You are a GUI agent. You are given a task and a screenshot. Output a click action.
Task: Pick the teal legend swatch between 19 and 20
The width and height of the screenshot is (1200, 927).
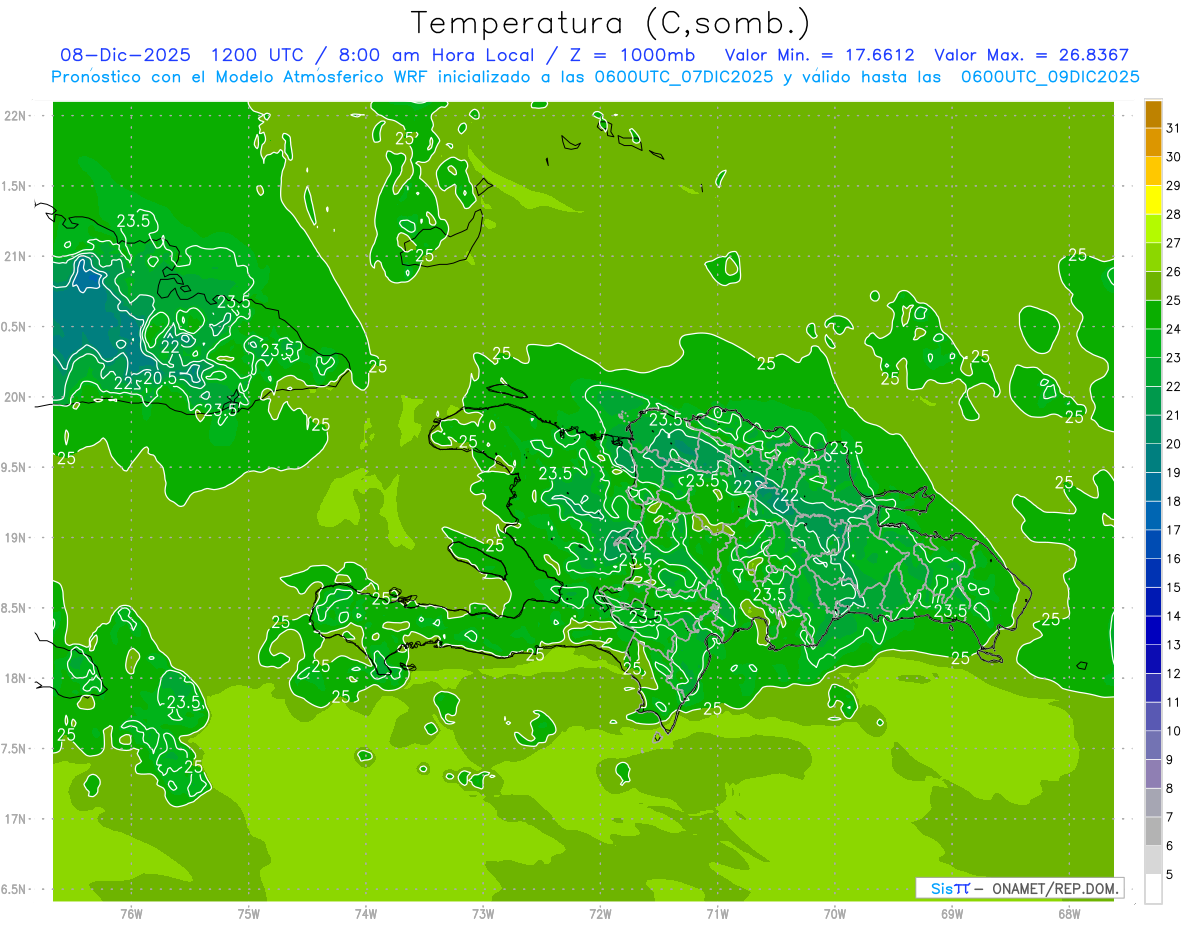pos(1153,459)
